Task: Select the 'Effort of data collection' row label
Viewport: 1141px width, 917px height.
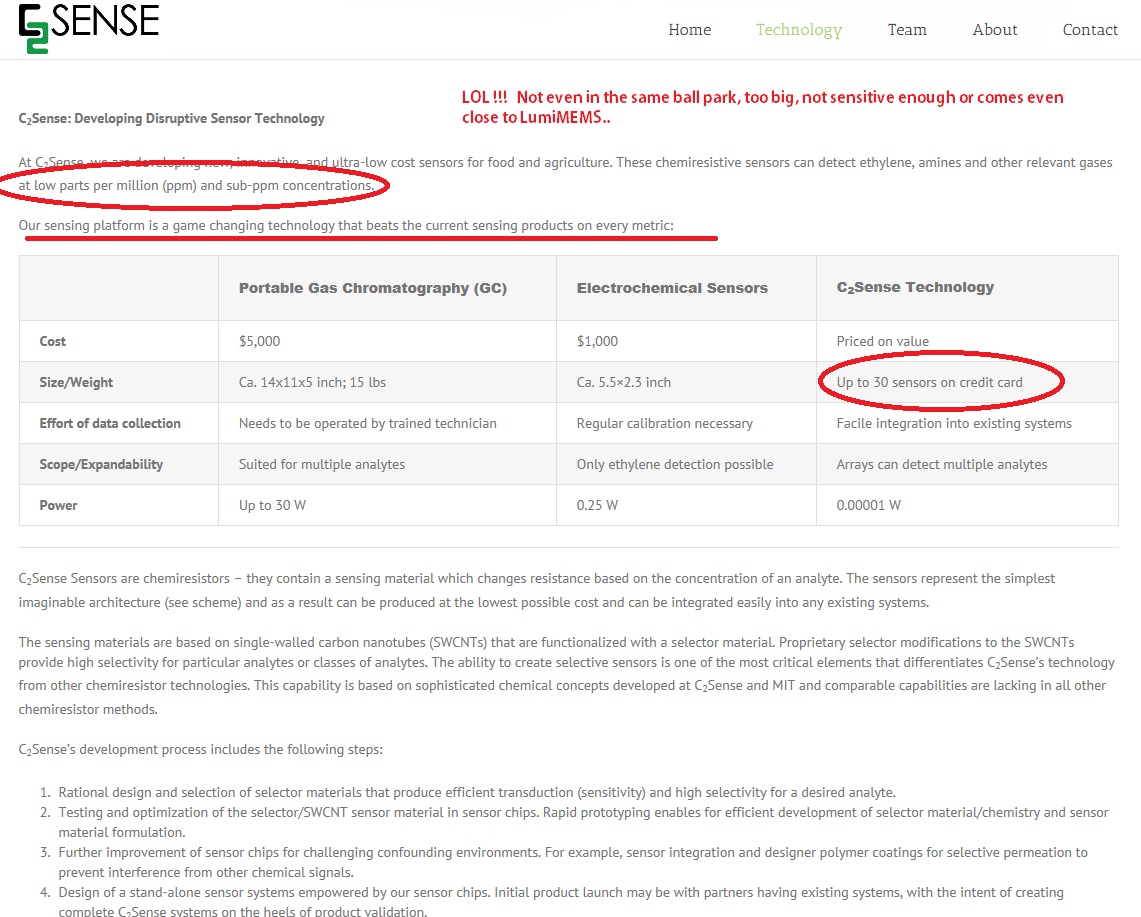Action: click(110, 424)
